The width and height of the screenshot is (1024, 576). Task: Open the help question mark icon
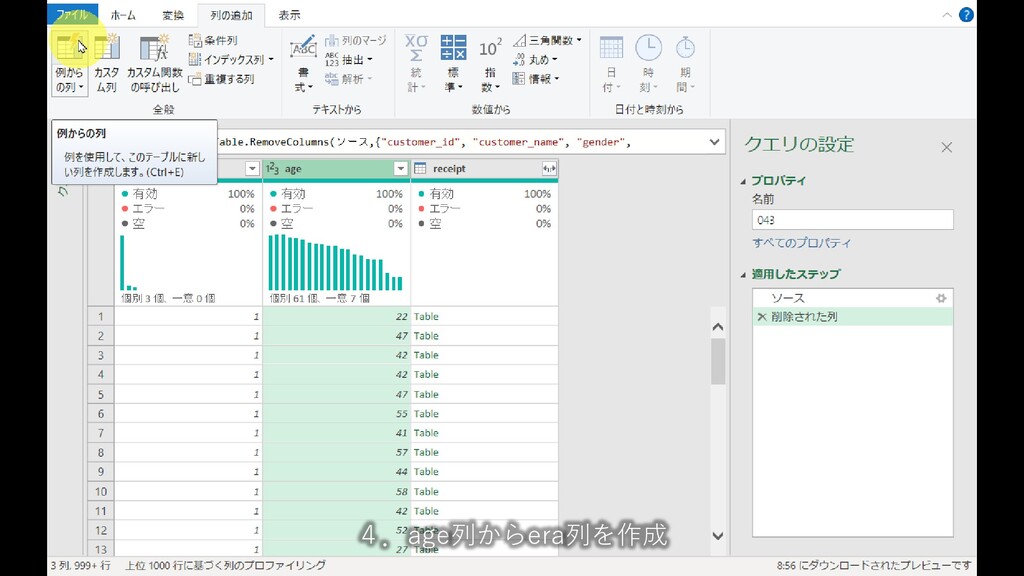coord(966,15)
